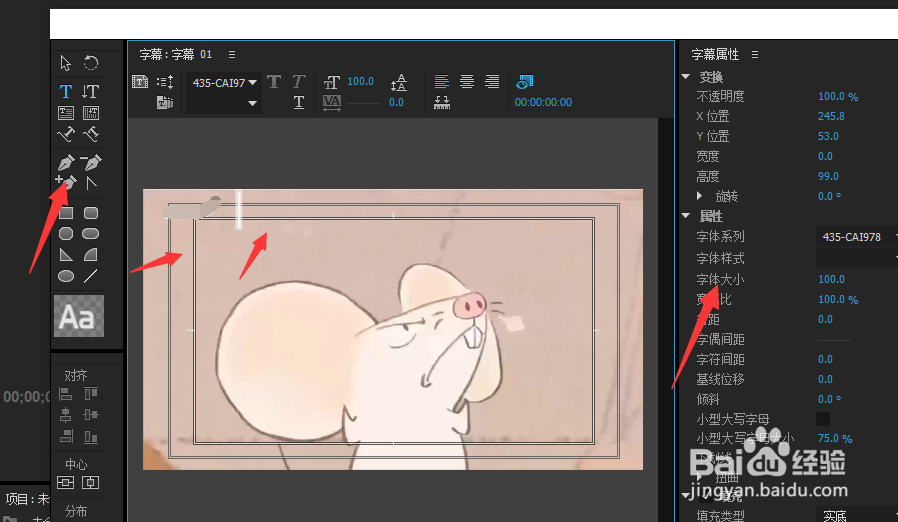Click toolbar leading value 0.0

coord(396,103)
